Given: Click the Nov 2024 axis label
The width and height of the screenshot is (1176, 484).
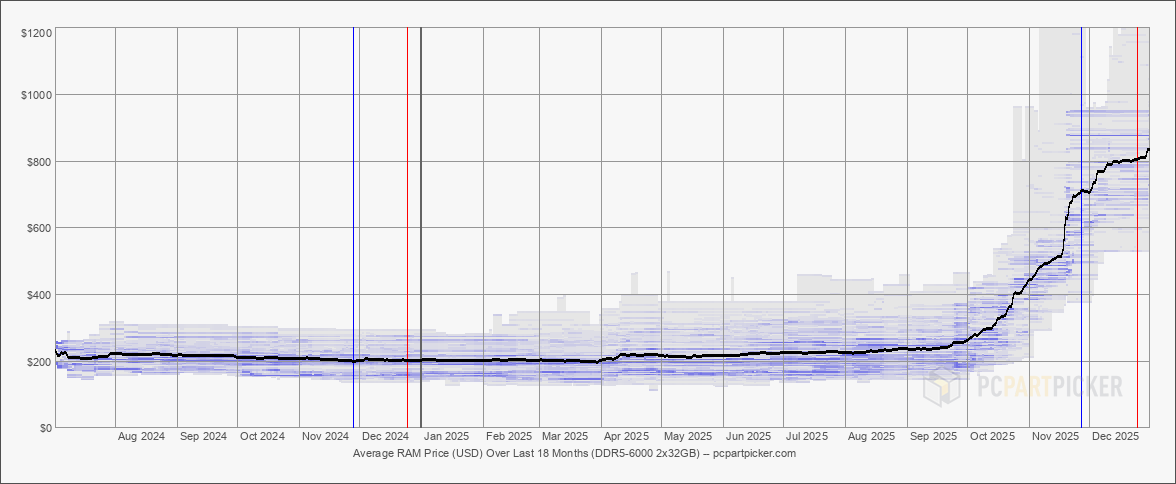Looking at the screenshot, I should (x=328, y=436).
